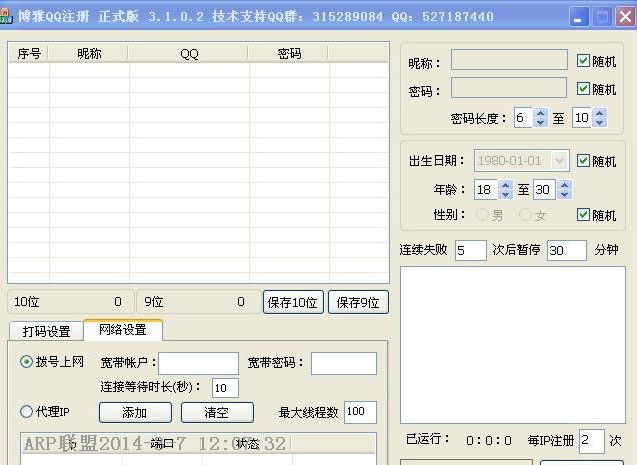Close the 博雅QQ注册 window
Viewport: 637px width, 465px height.
coord(625,17)
